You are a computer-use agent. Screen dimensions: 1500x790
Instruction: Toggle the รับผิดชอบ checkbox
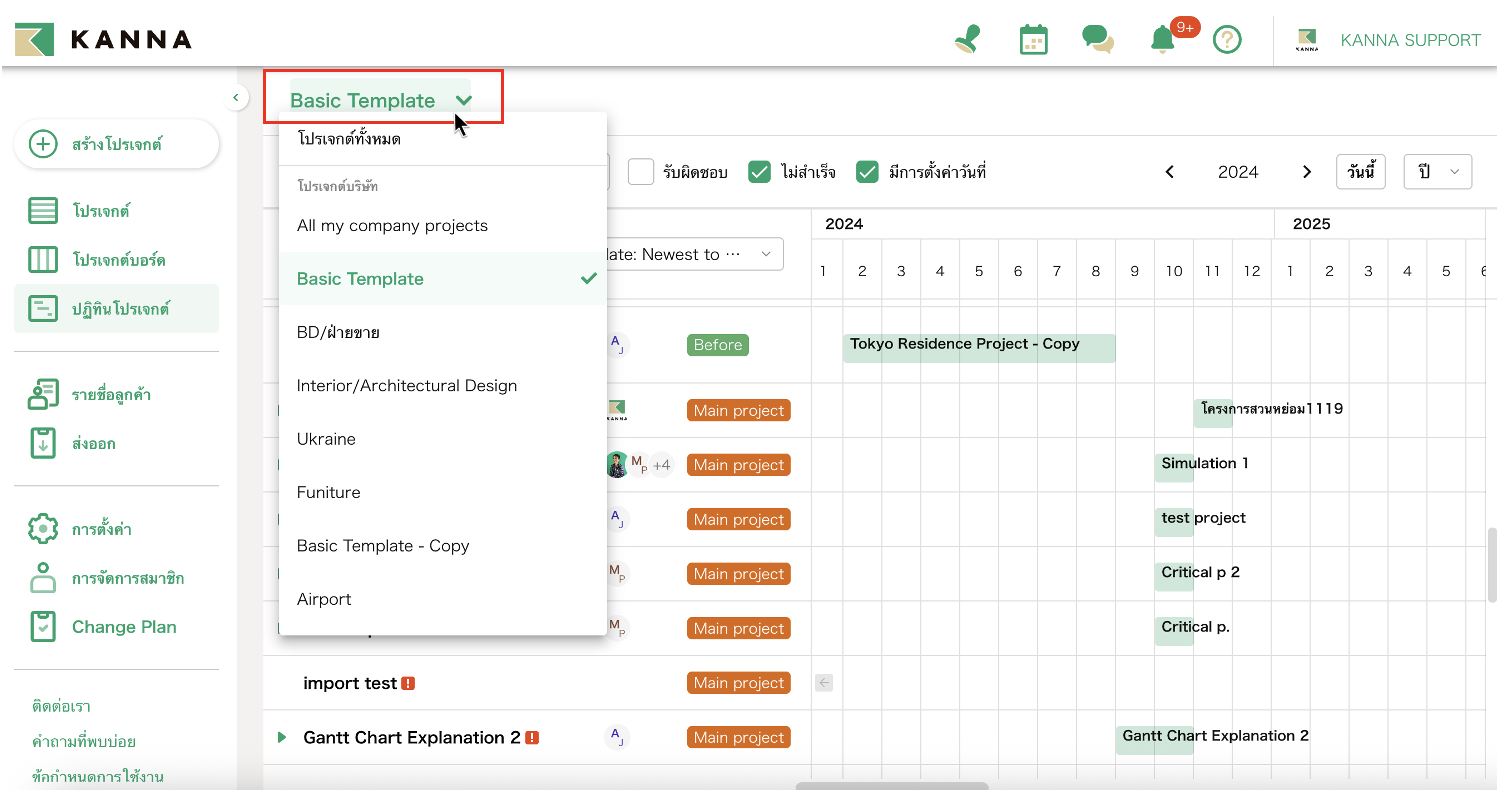tap(641, 172)
